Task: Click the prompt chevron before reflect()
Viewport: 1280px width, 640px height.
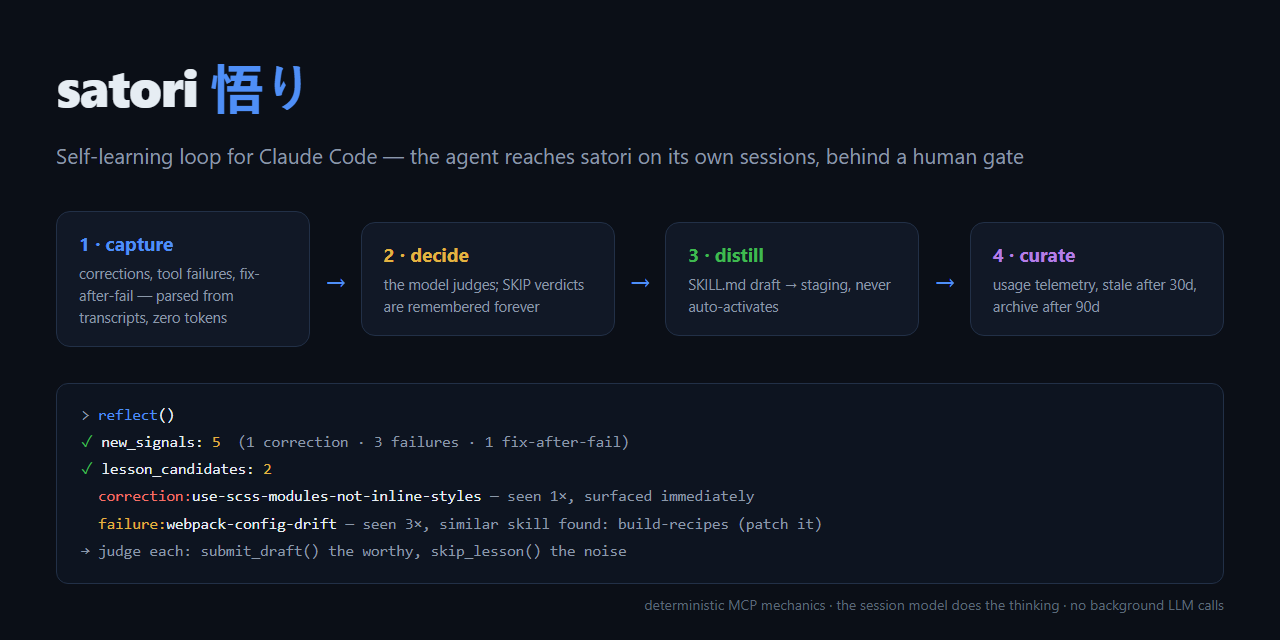Action: tap(86, 415)
